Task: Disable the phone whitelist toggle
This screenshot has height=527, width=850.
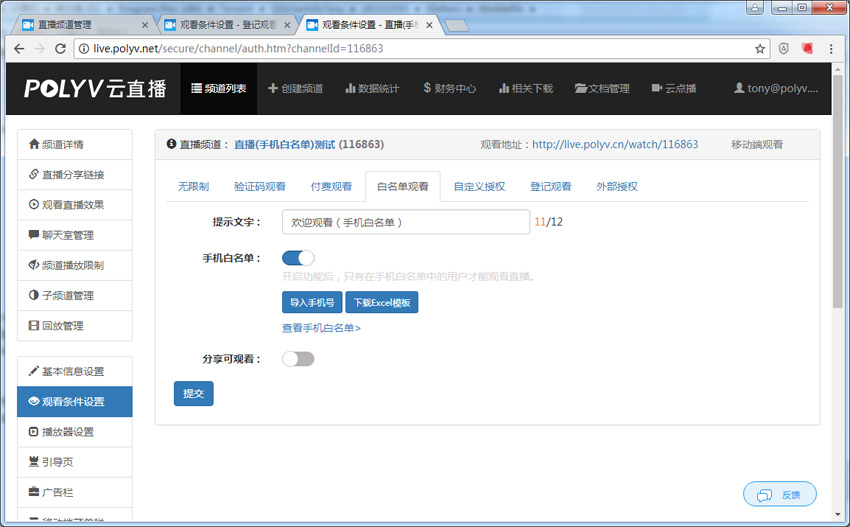Action: pyautogui.click(x=298, y=258)
